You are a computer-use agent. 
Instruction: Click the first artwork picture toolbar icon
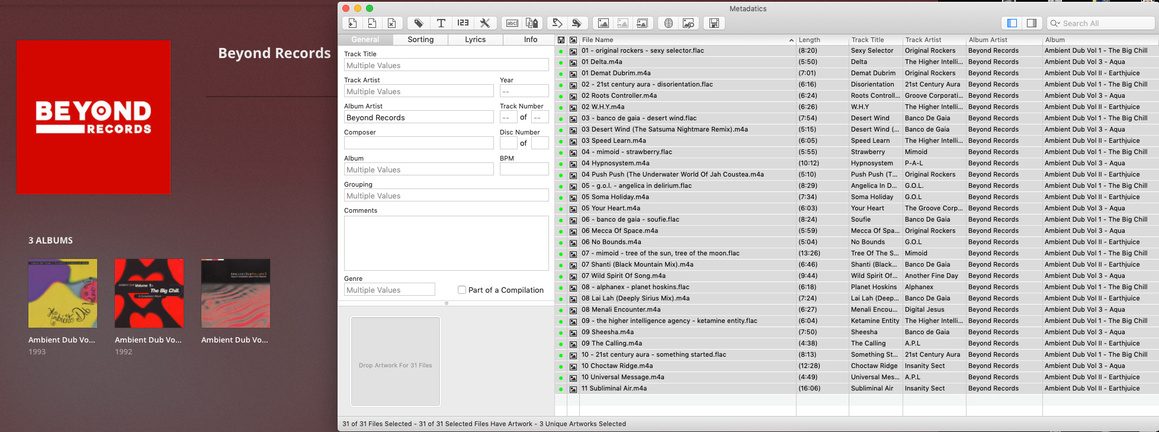(603, 23)
